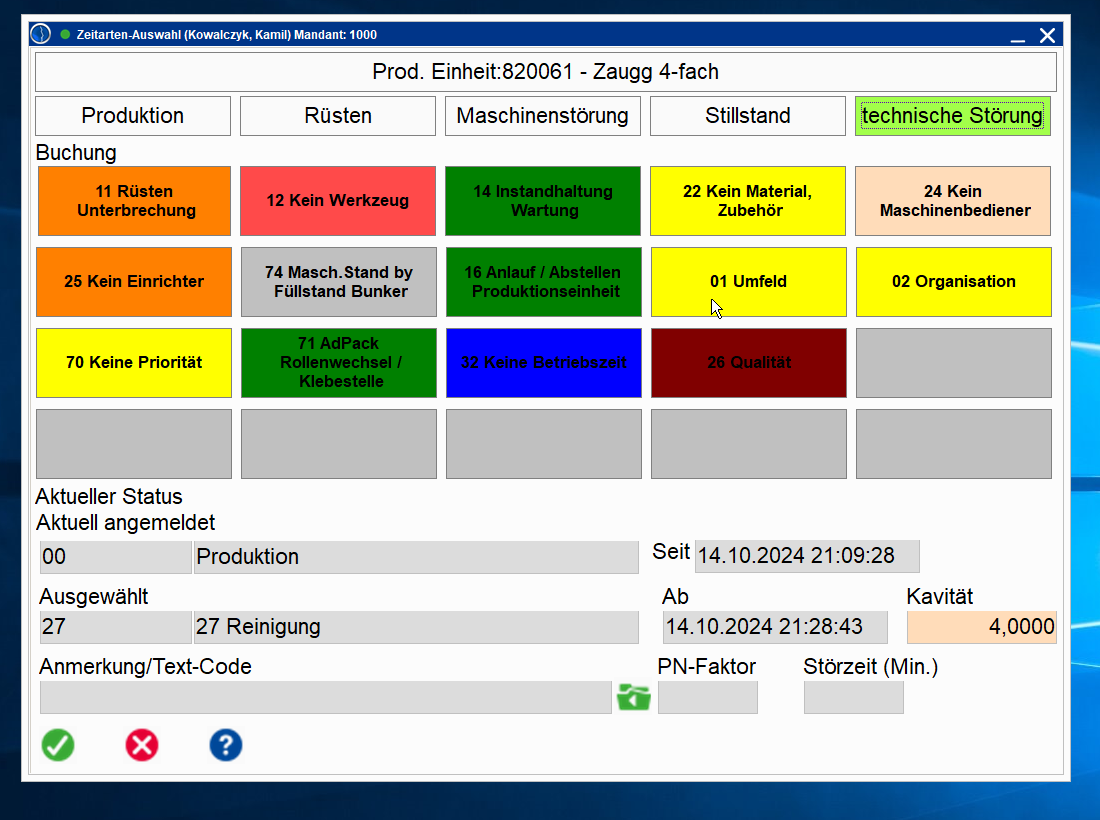Viewport: 1100px width, 820px height.
Task: Select the dark red 26 Qualität button
Action: click(x=748, y=363)
